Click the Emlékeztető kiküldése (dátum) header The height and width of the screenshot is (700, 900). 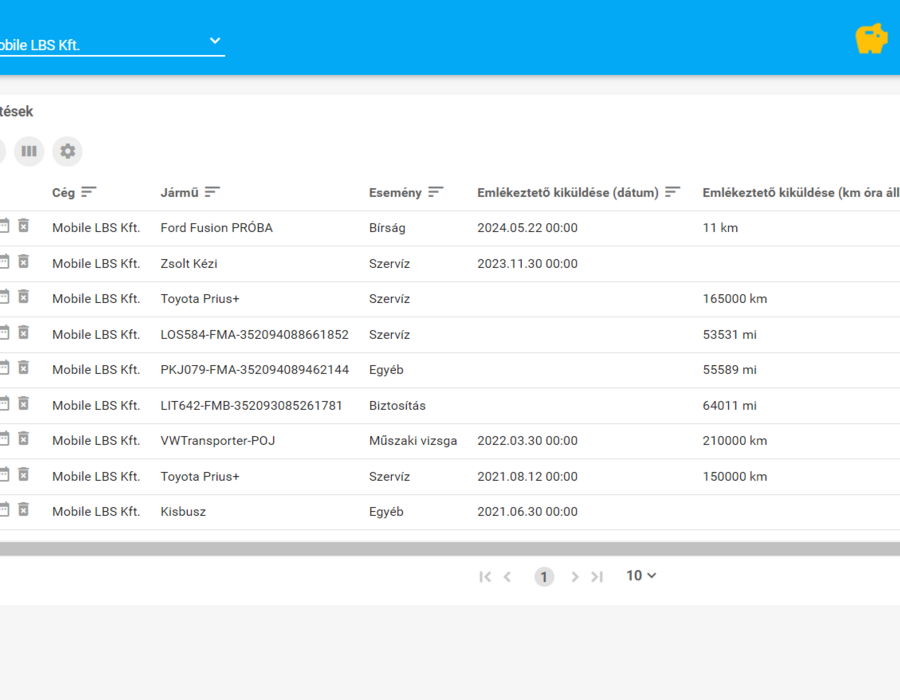[568, 193]
